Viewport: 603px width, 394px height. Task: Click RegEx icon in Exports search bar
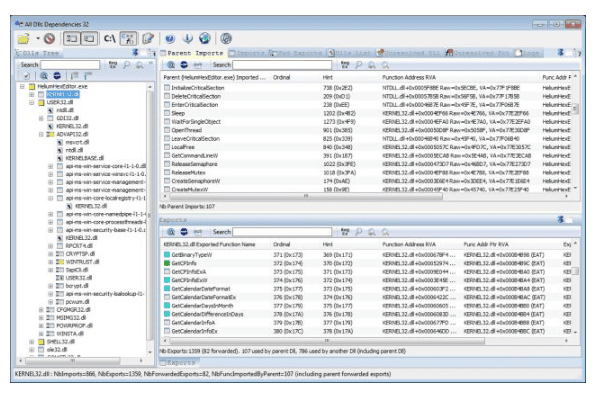[x=345, y=232]
